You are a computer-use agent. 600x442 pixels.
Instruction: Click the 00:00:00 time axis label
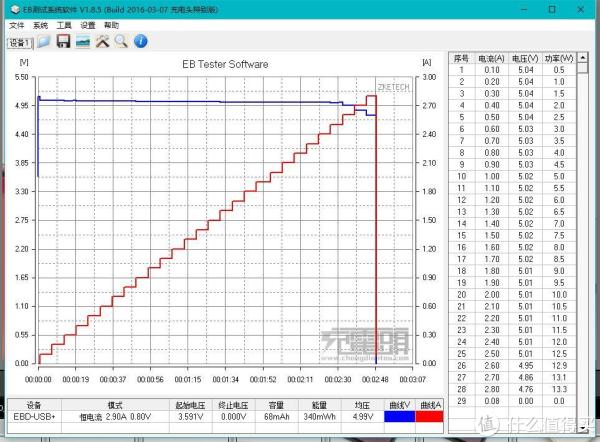click(x=38, y=379)
